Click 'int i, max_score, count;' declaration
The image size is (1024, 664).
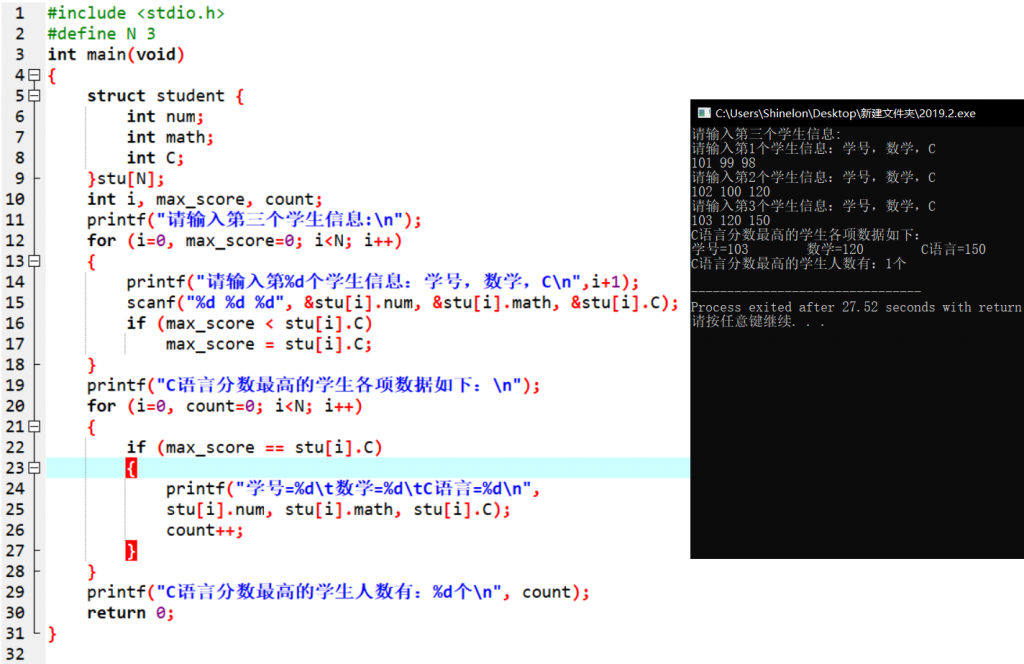point(205,199)
